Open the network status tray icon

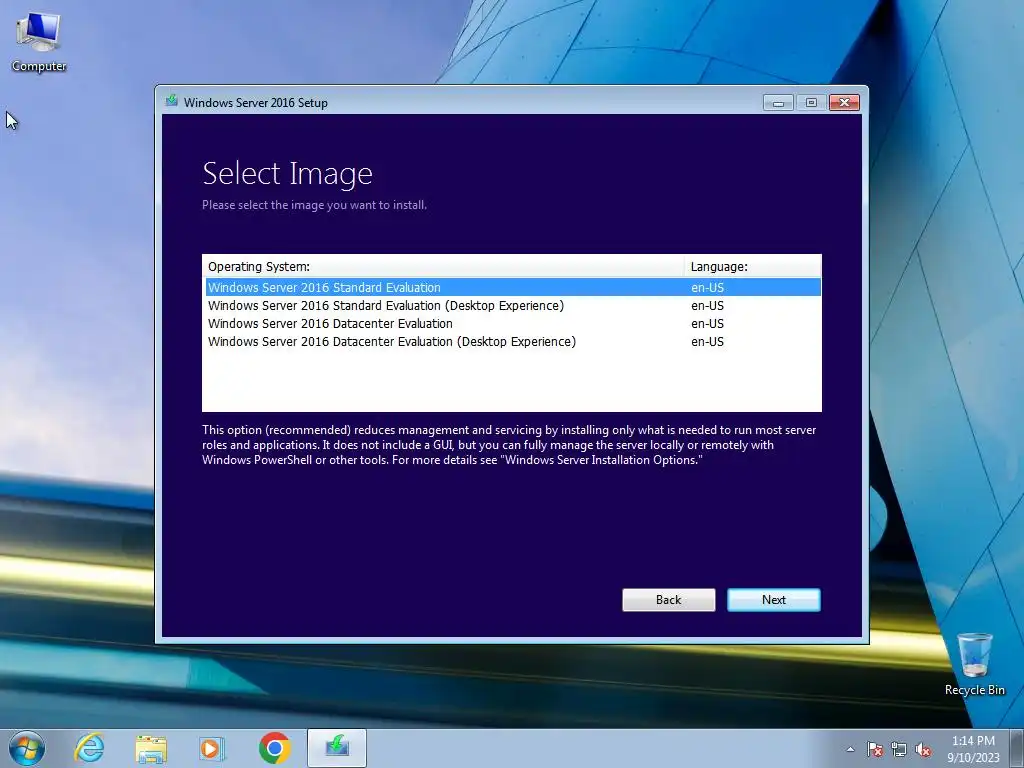(899, 750)
